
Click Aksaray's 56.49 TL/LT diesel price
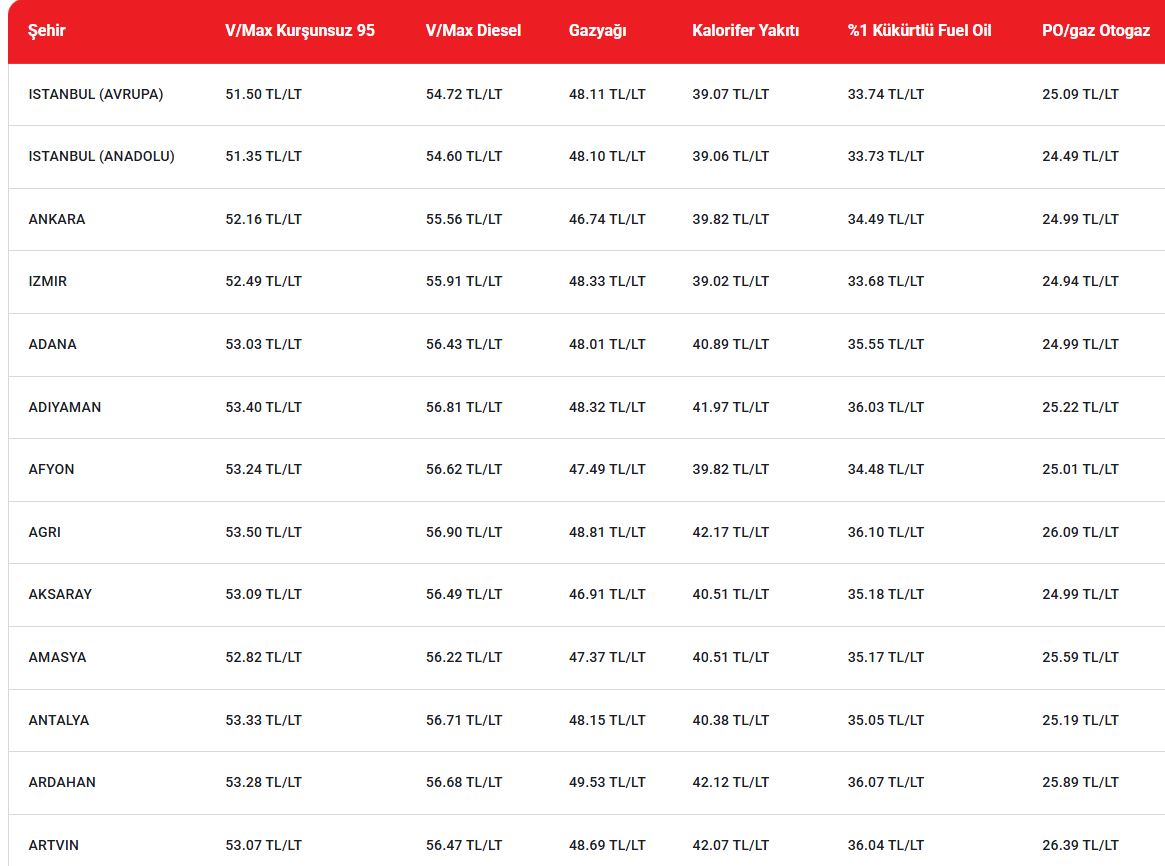tap(464, 594)
